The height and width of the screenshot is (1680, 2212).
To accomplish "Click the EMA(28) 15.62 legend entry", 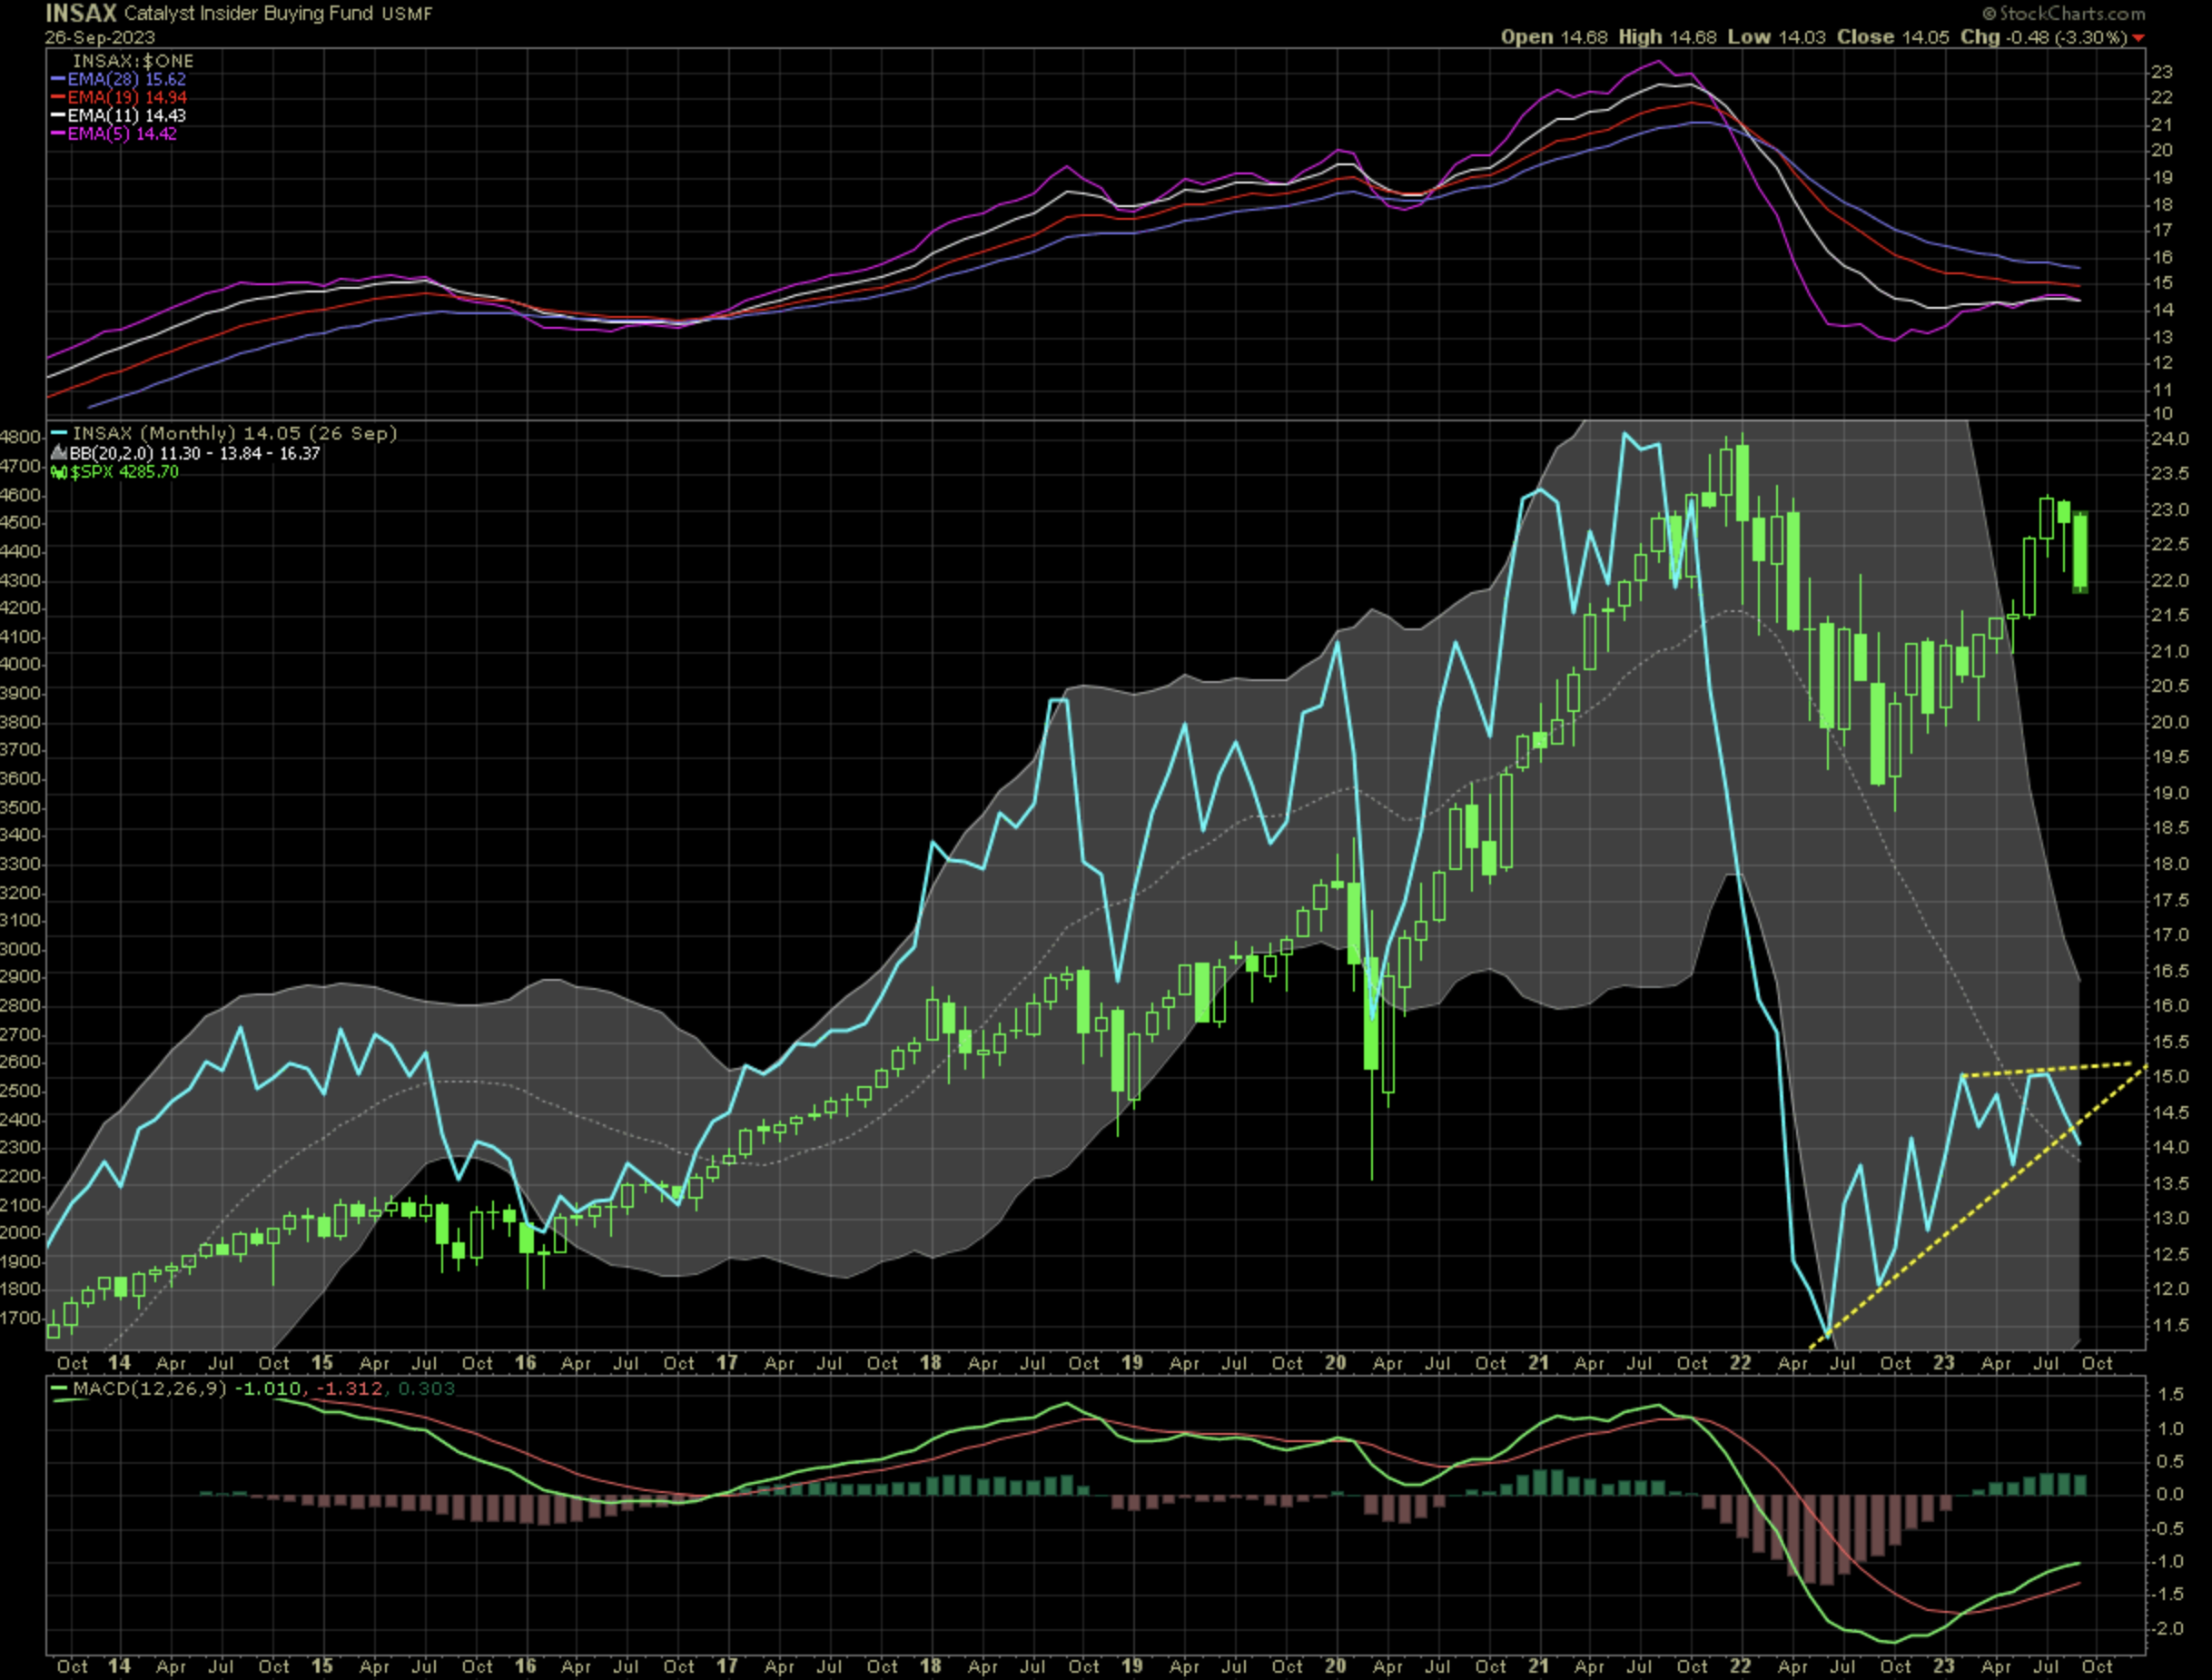I will click(127, 79).
